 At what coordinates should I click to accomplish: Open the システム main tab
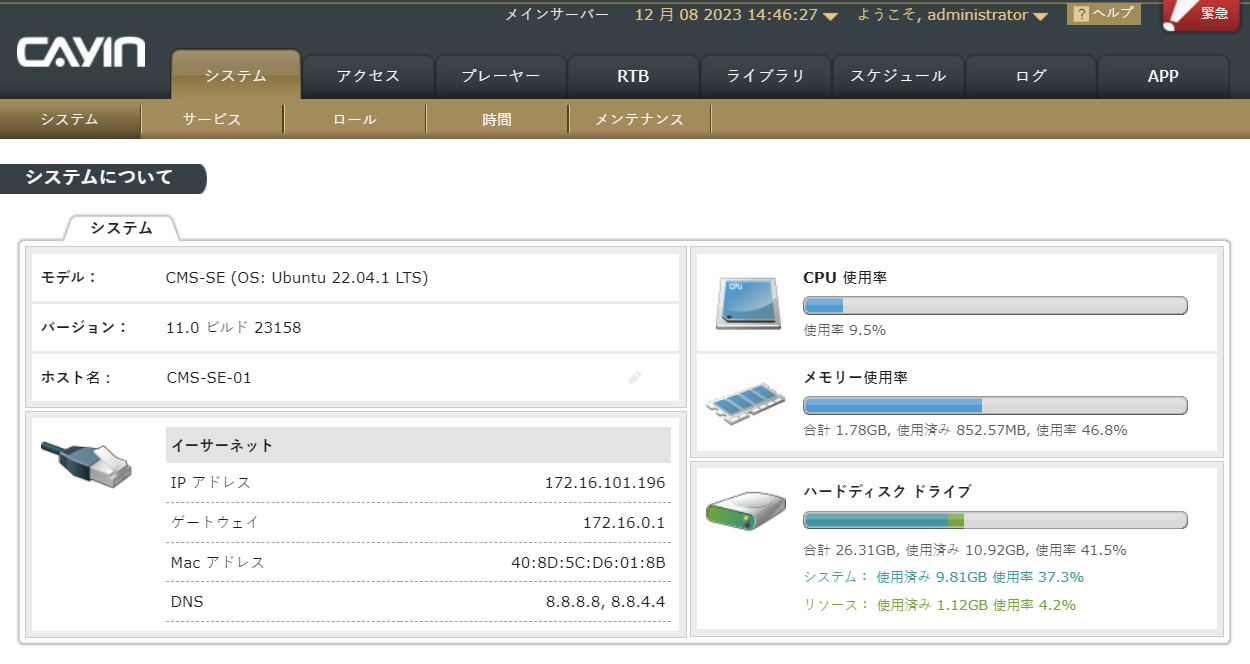236,75
